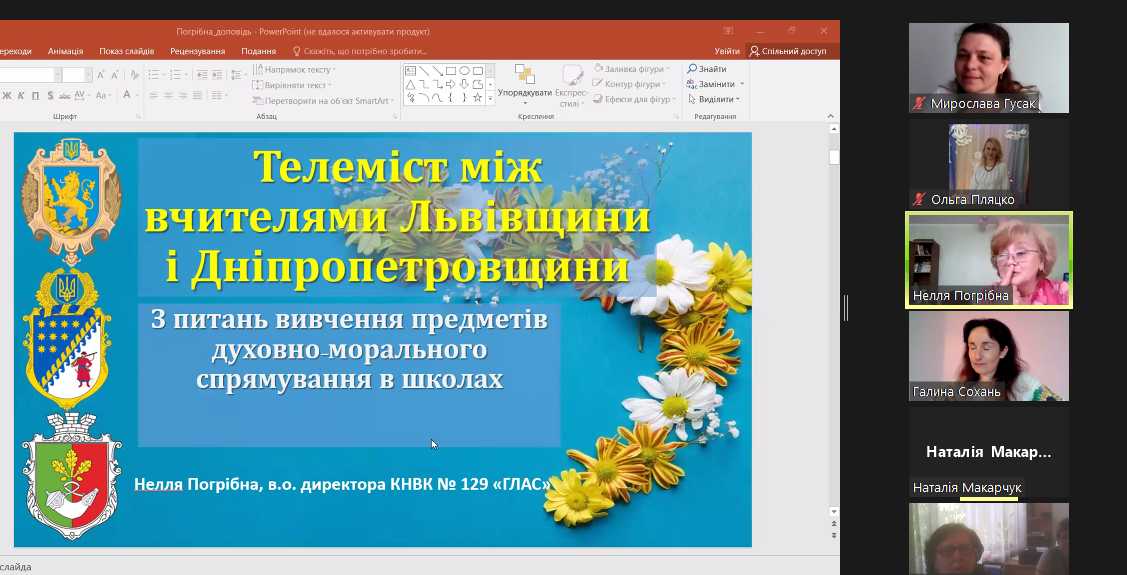Open Абзац paragraph dialog launcher
1127x575 pixels.
click(394, 116)
